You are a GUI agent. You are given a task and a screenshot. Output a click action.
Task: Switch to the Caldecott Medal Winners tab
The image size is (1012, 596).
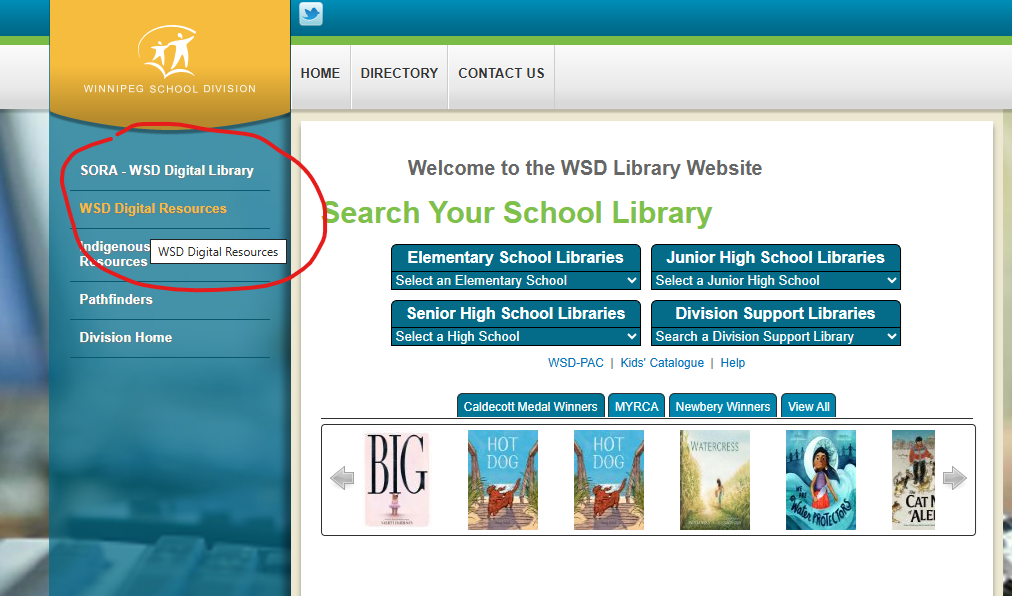531,406
